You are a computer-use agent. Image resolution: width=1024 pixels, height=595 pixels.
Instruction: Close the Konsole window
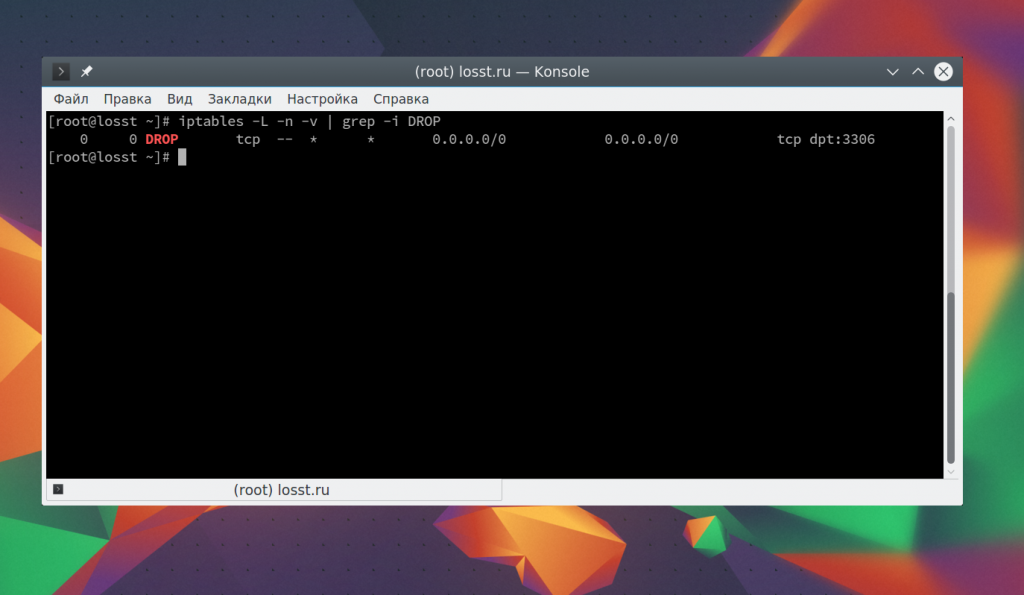943,72
